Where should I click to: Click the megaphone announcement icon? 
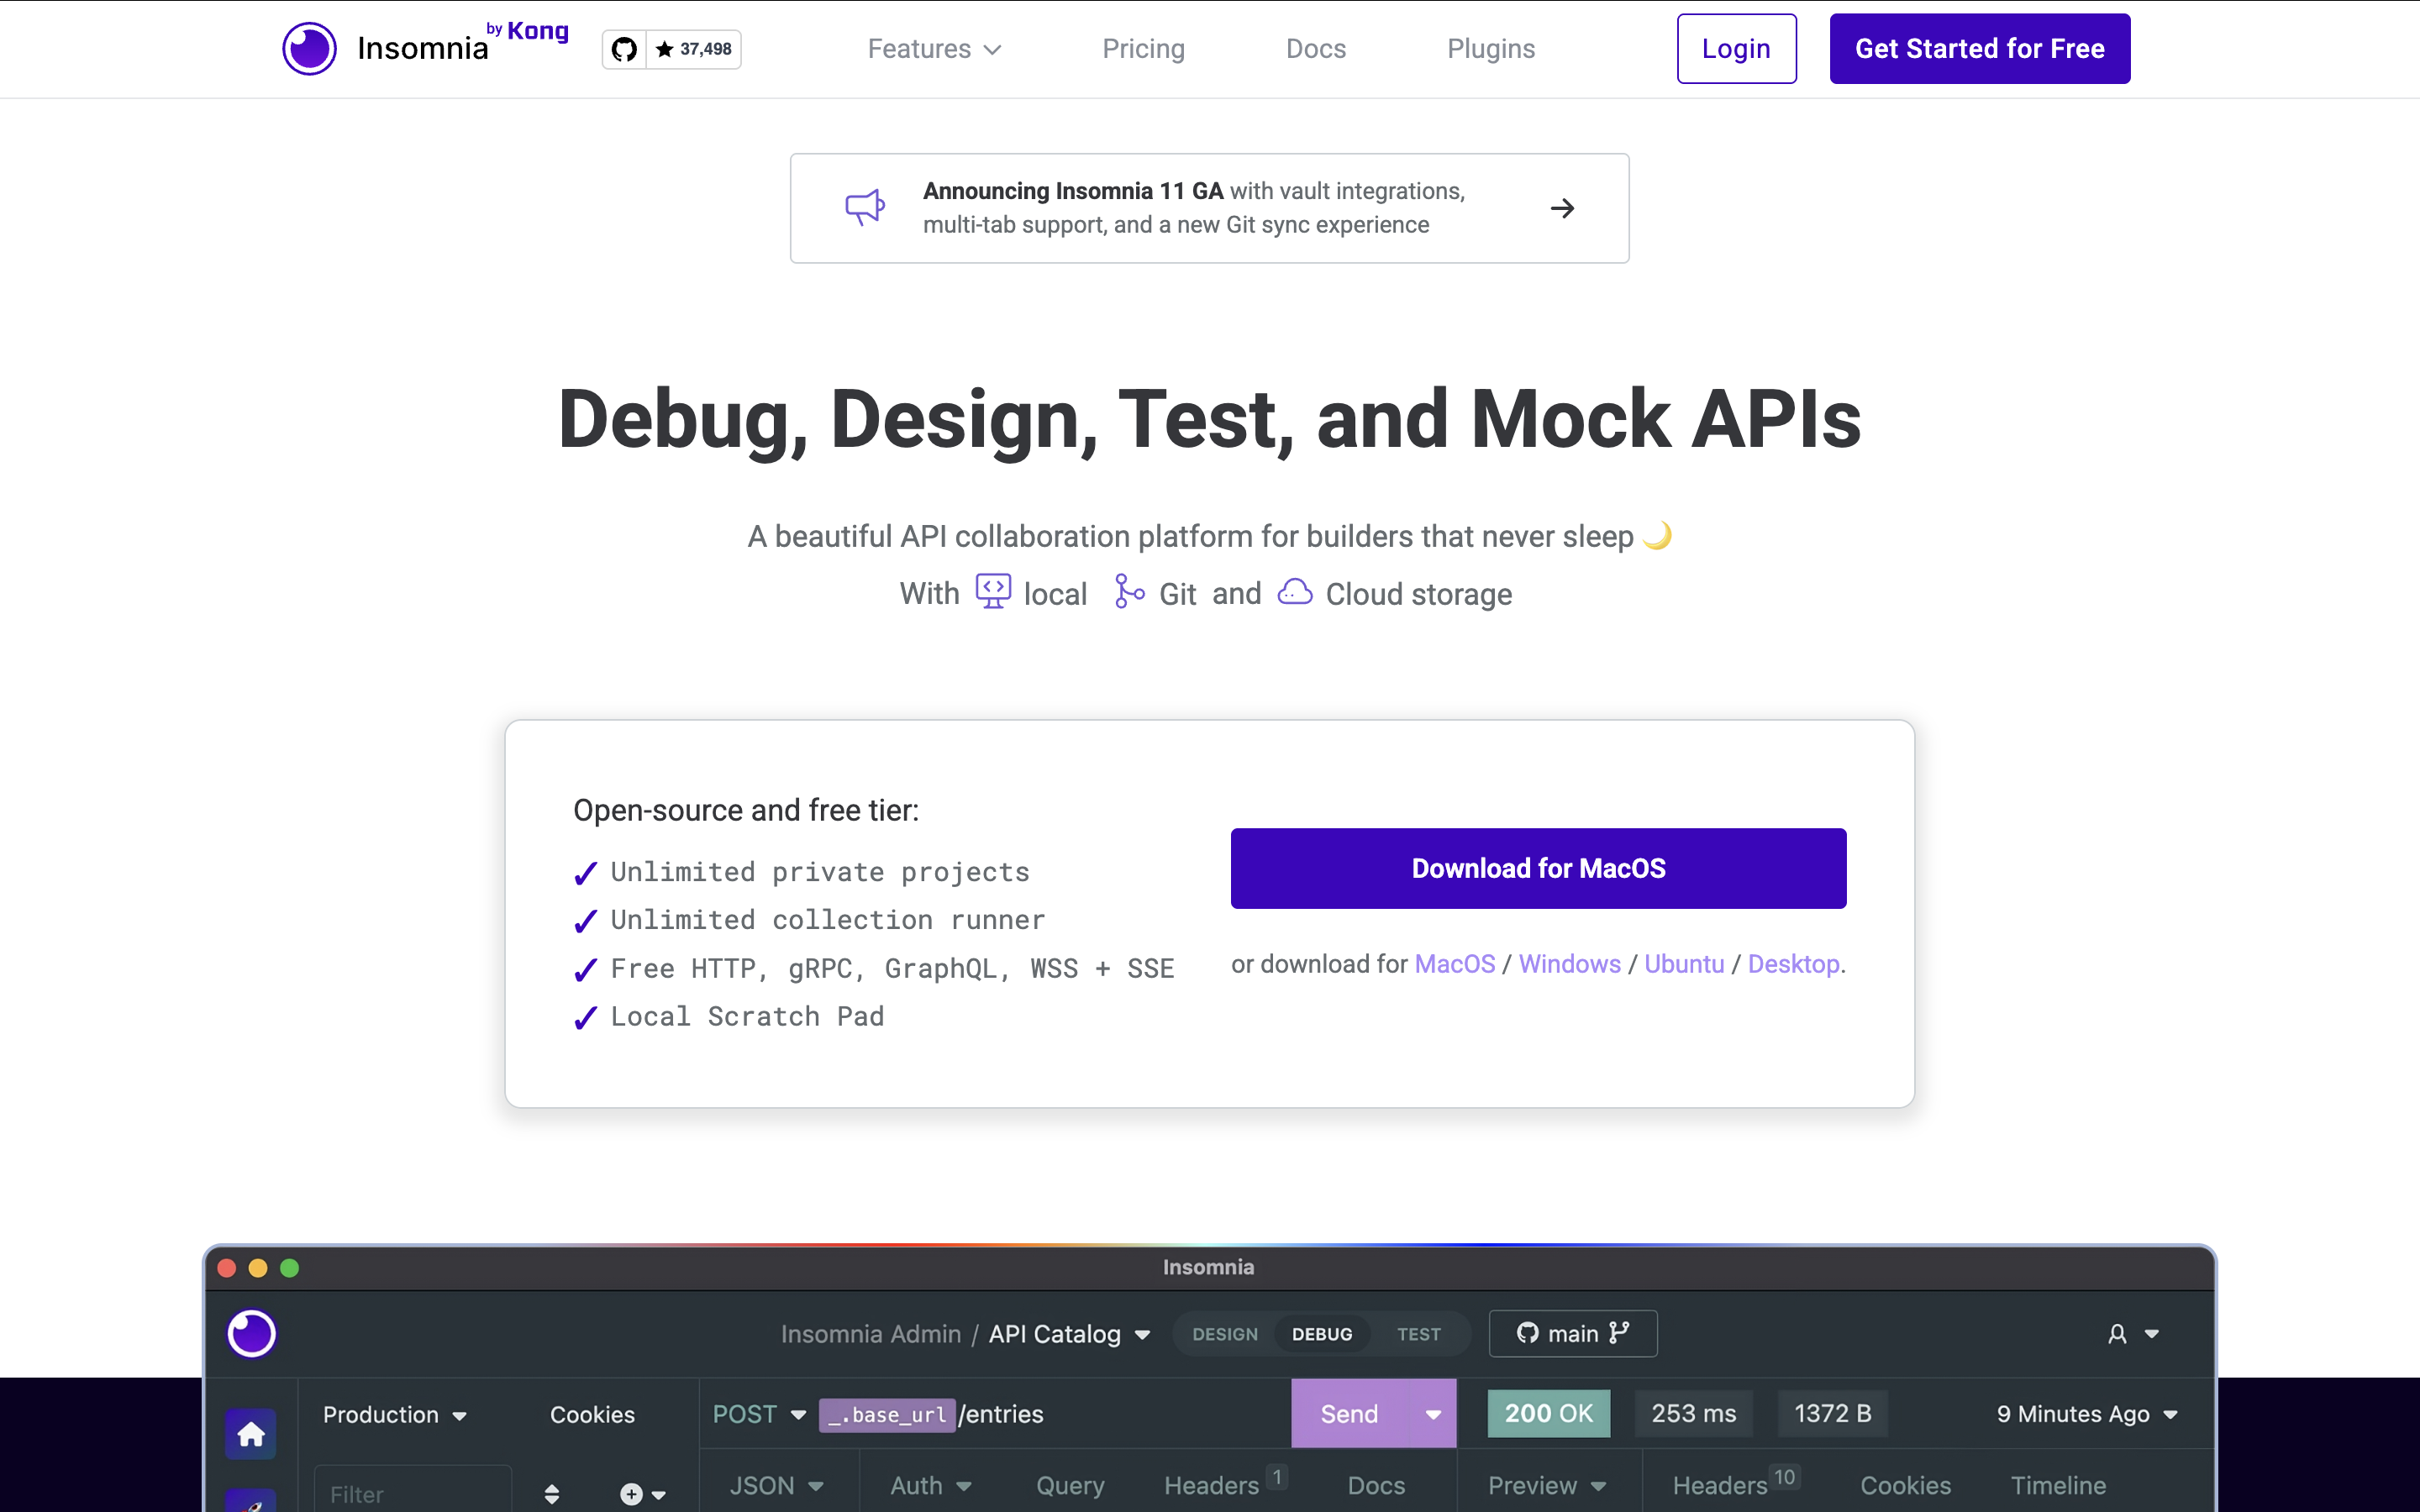pos(864,207)
